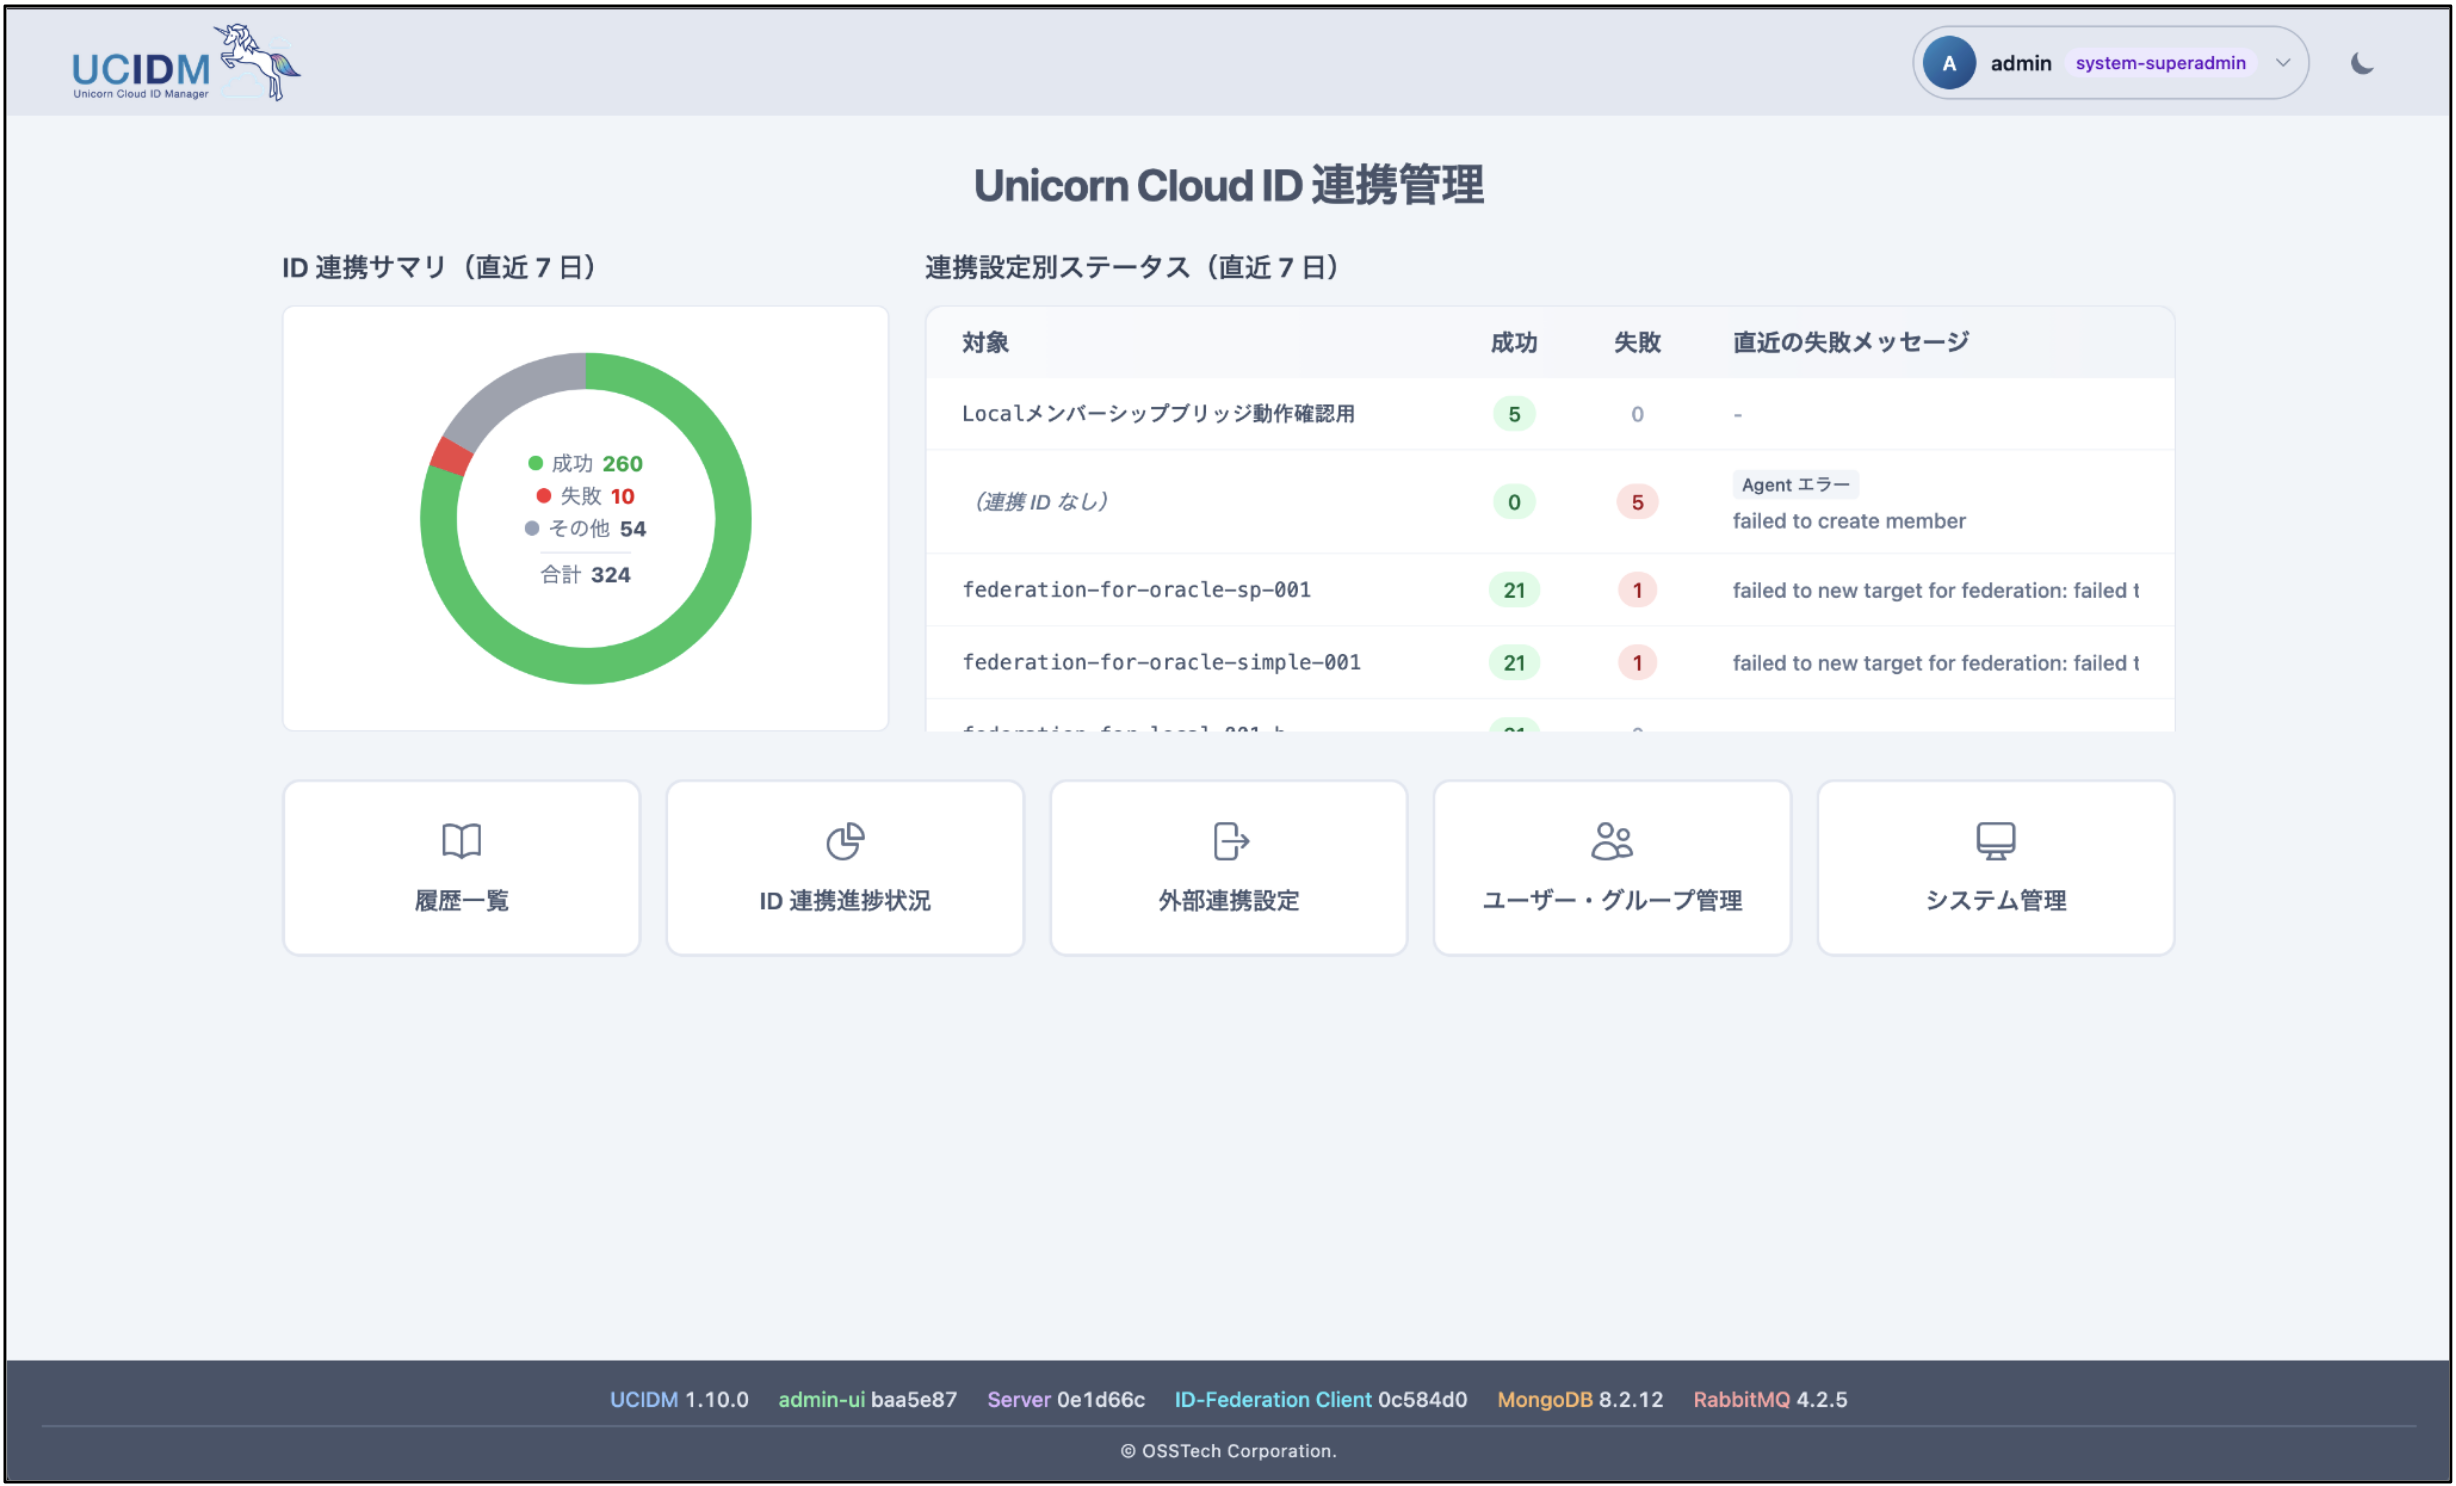The image size is (2456, 1486).
Task: Click MongoDB 8.2.12 version in footer
Action: (x=1579, y=1399)
